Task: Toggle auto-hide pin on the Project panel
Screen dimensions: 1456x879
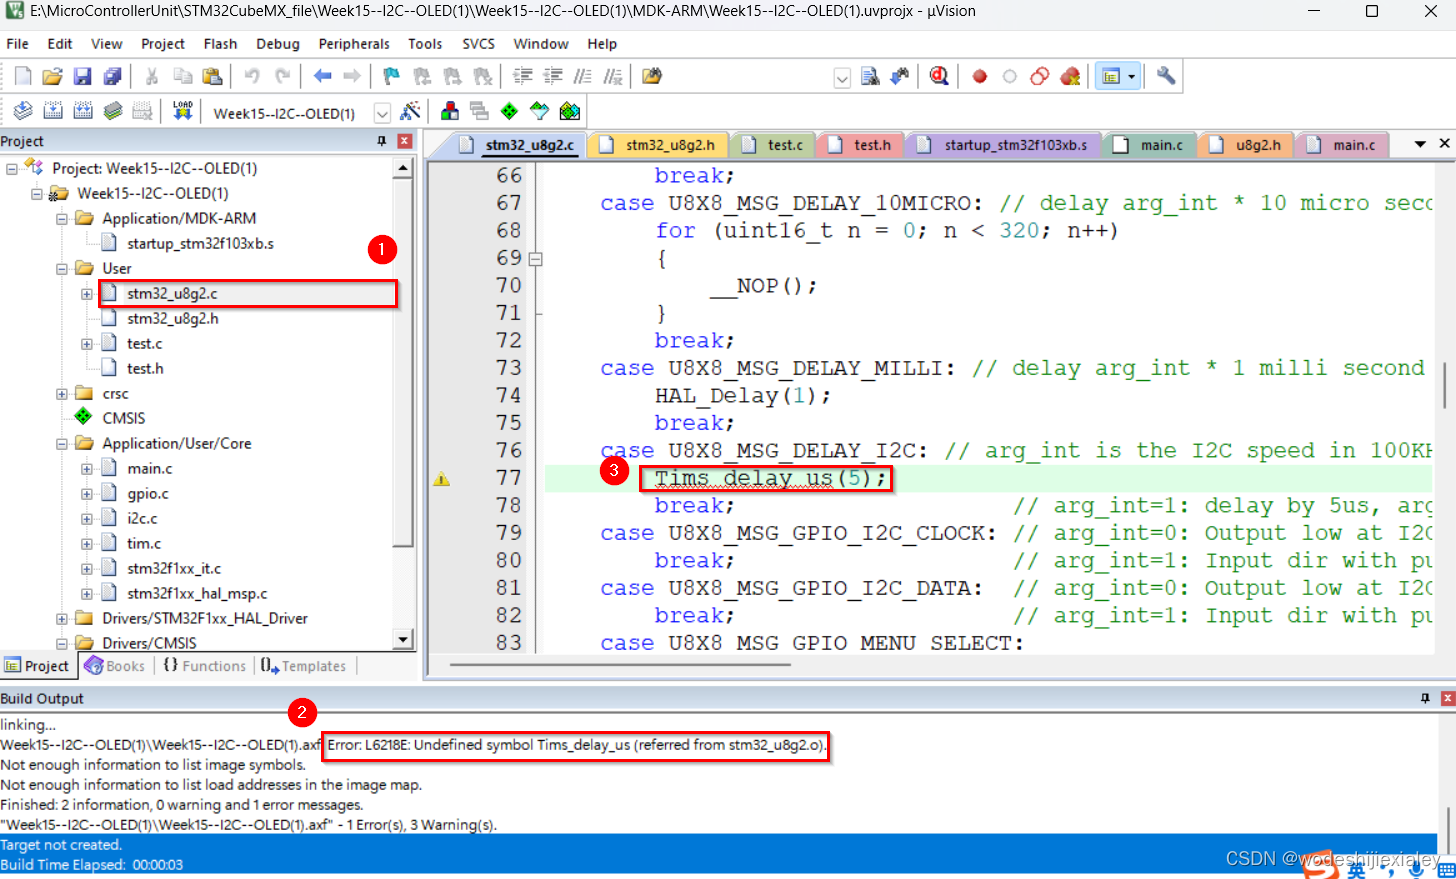Action: coord(381,141)
